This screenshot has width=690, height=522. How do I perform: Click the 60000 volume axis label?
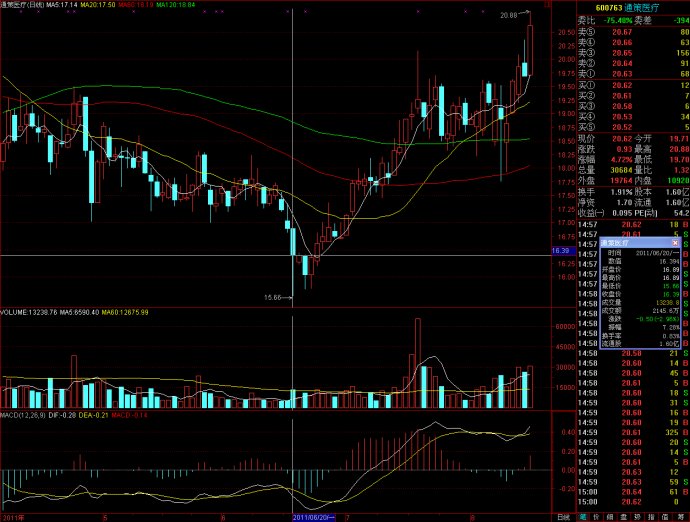[565, 327]
